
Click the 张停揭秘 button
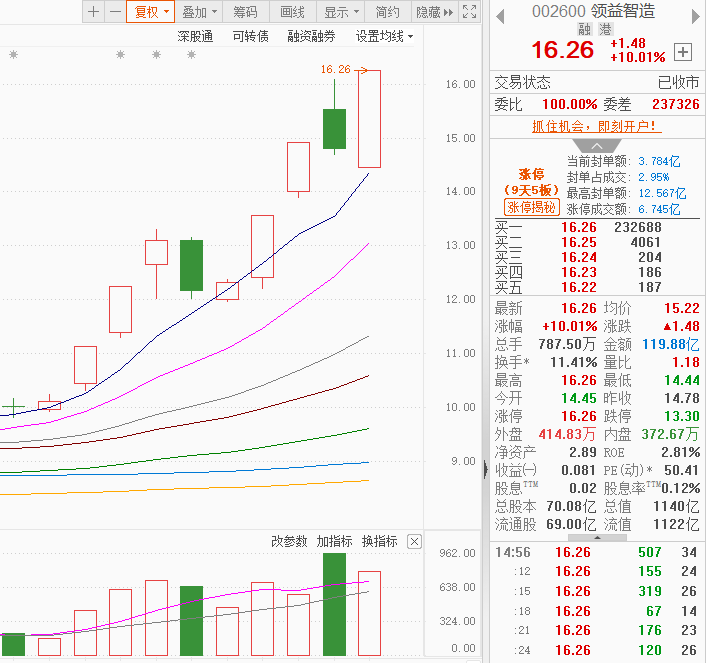tap(531, 207)
